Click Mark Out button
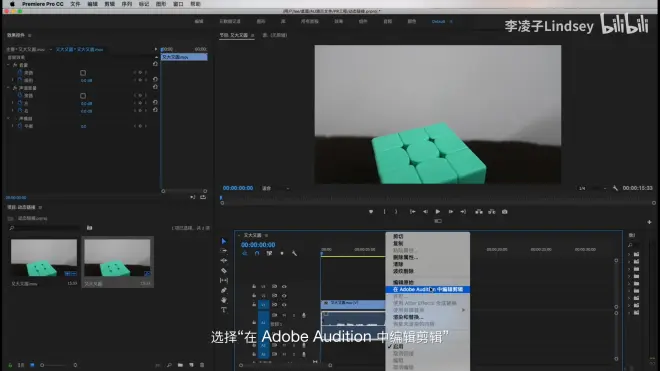 click(x=396, y=212)
